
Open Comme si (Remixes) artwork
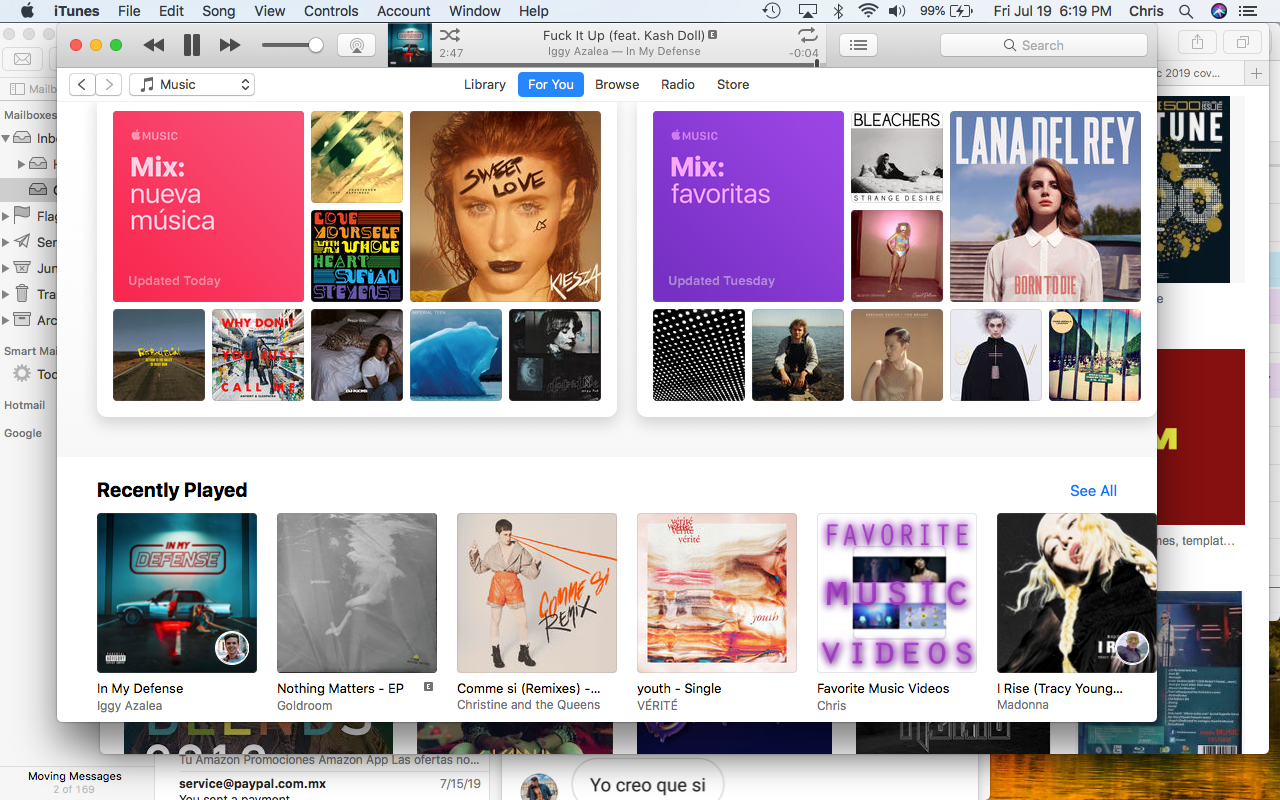[x=537, y=593]
